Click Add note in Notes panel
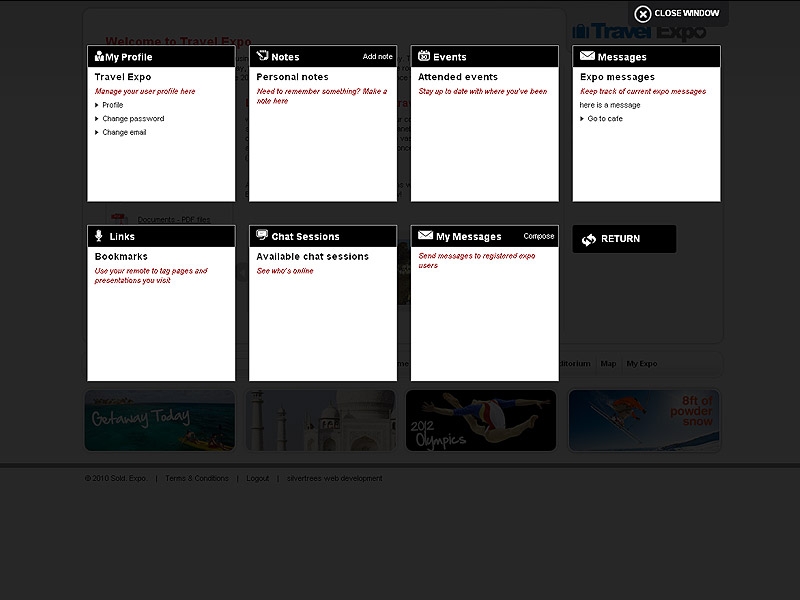The width and height of the screenshot is (800, 600). click(x=377, y=57)
